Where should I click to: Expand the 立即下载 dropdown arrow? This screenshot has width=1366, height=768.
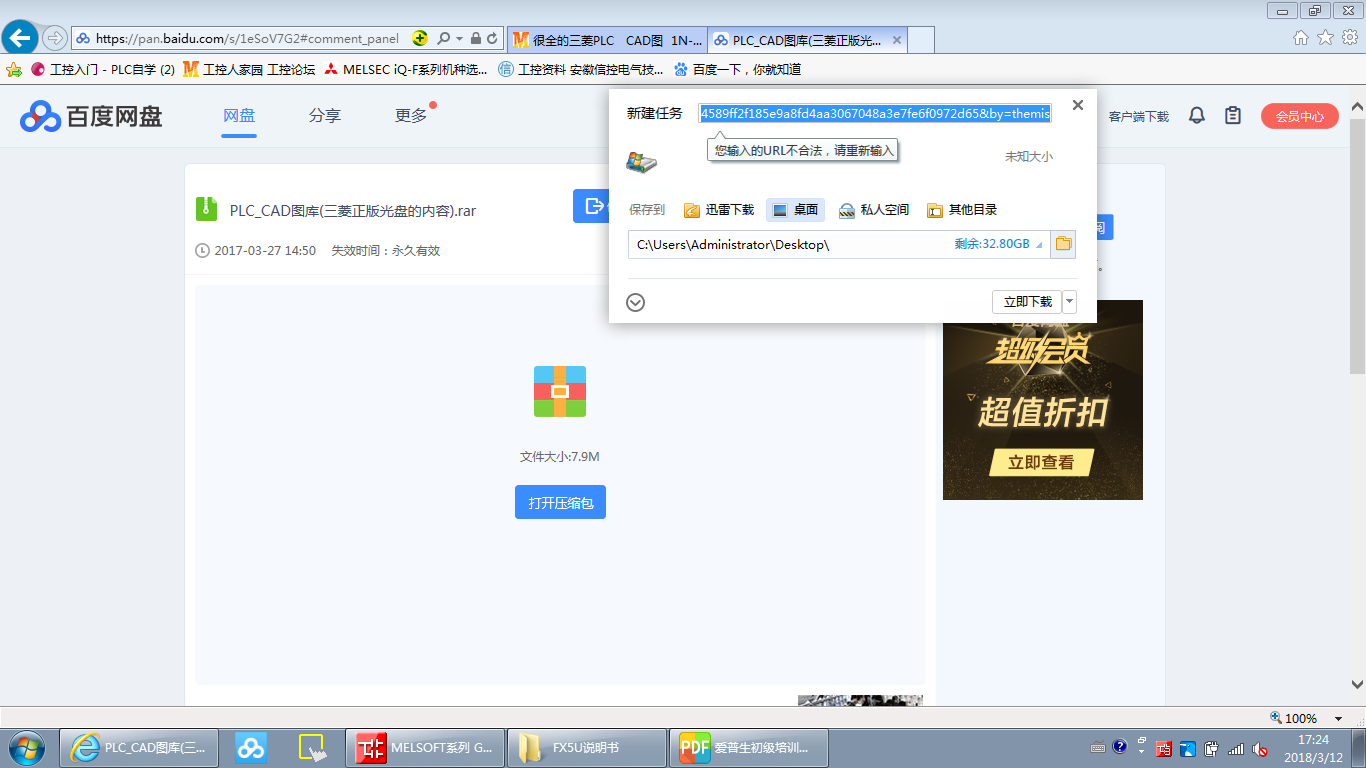1070,301
